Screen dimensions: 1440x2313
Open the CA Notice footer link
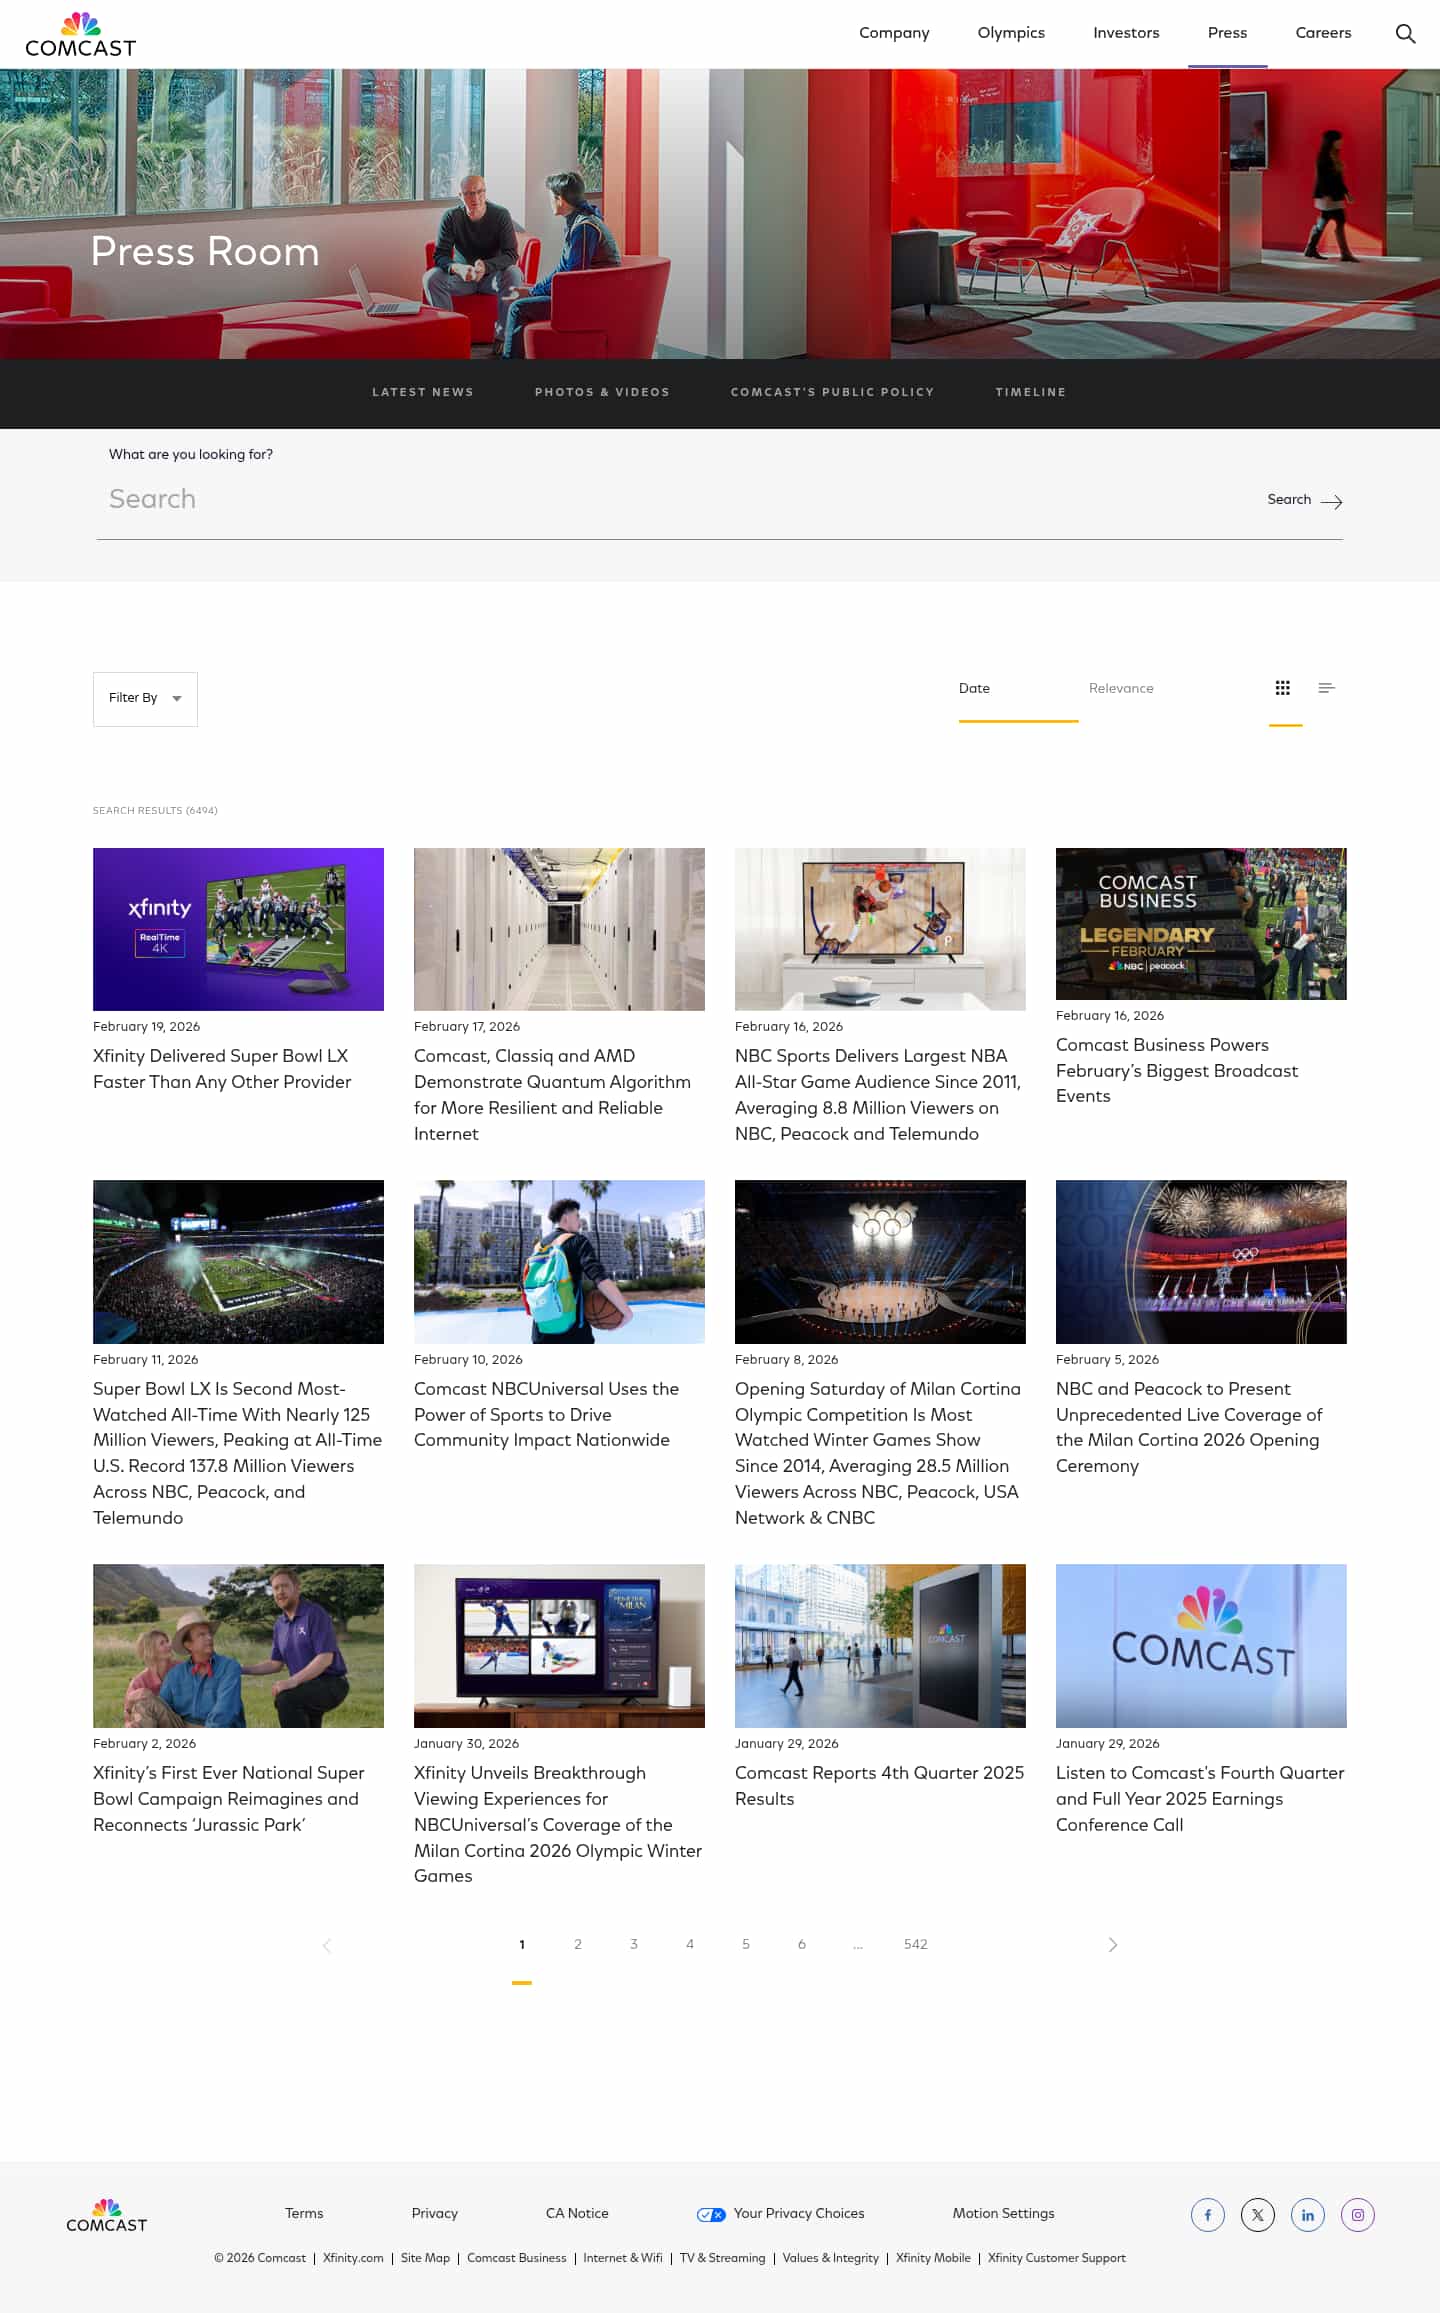(577, 2213)
